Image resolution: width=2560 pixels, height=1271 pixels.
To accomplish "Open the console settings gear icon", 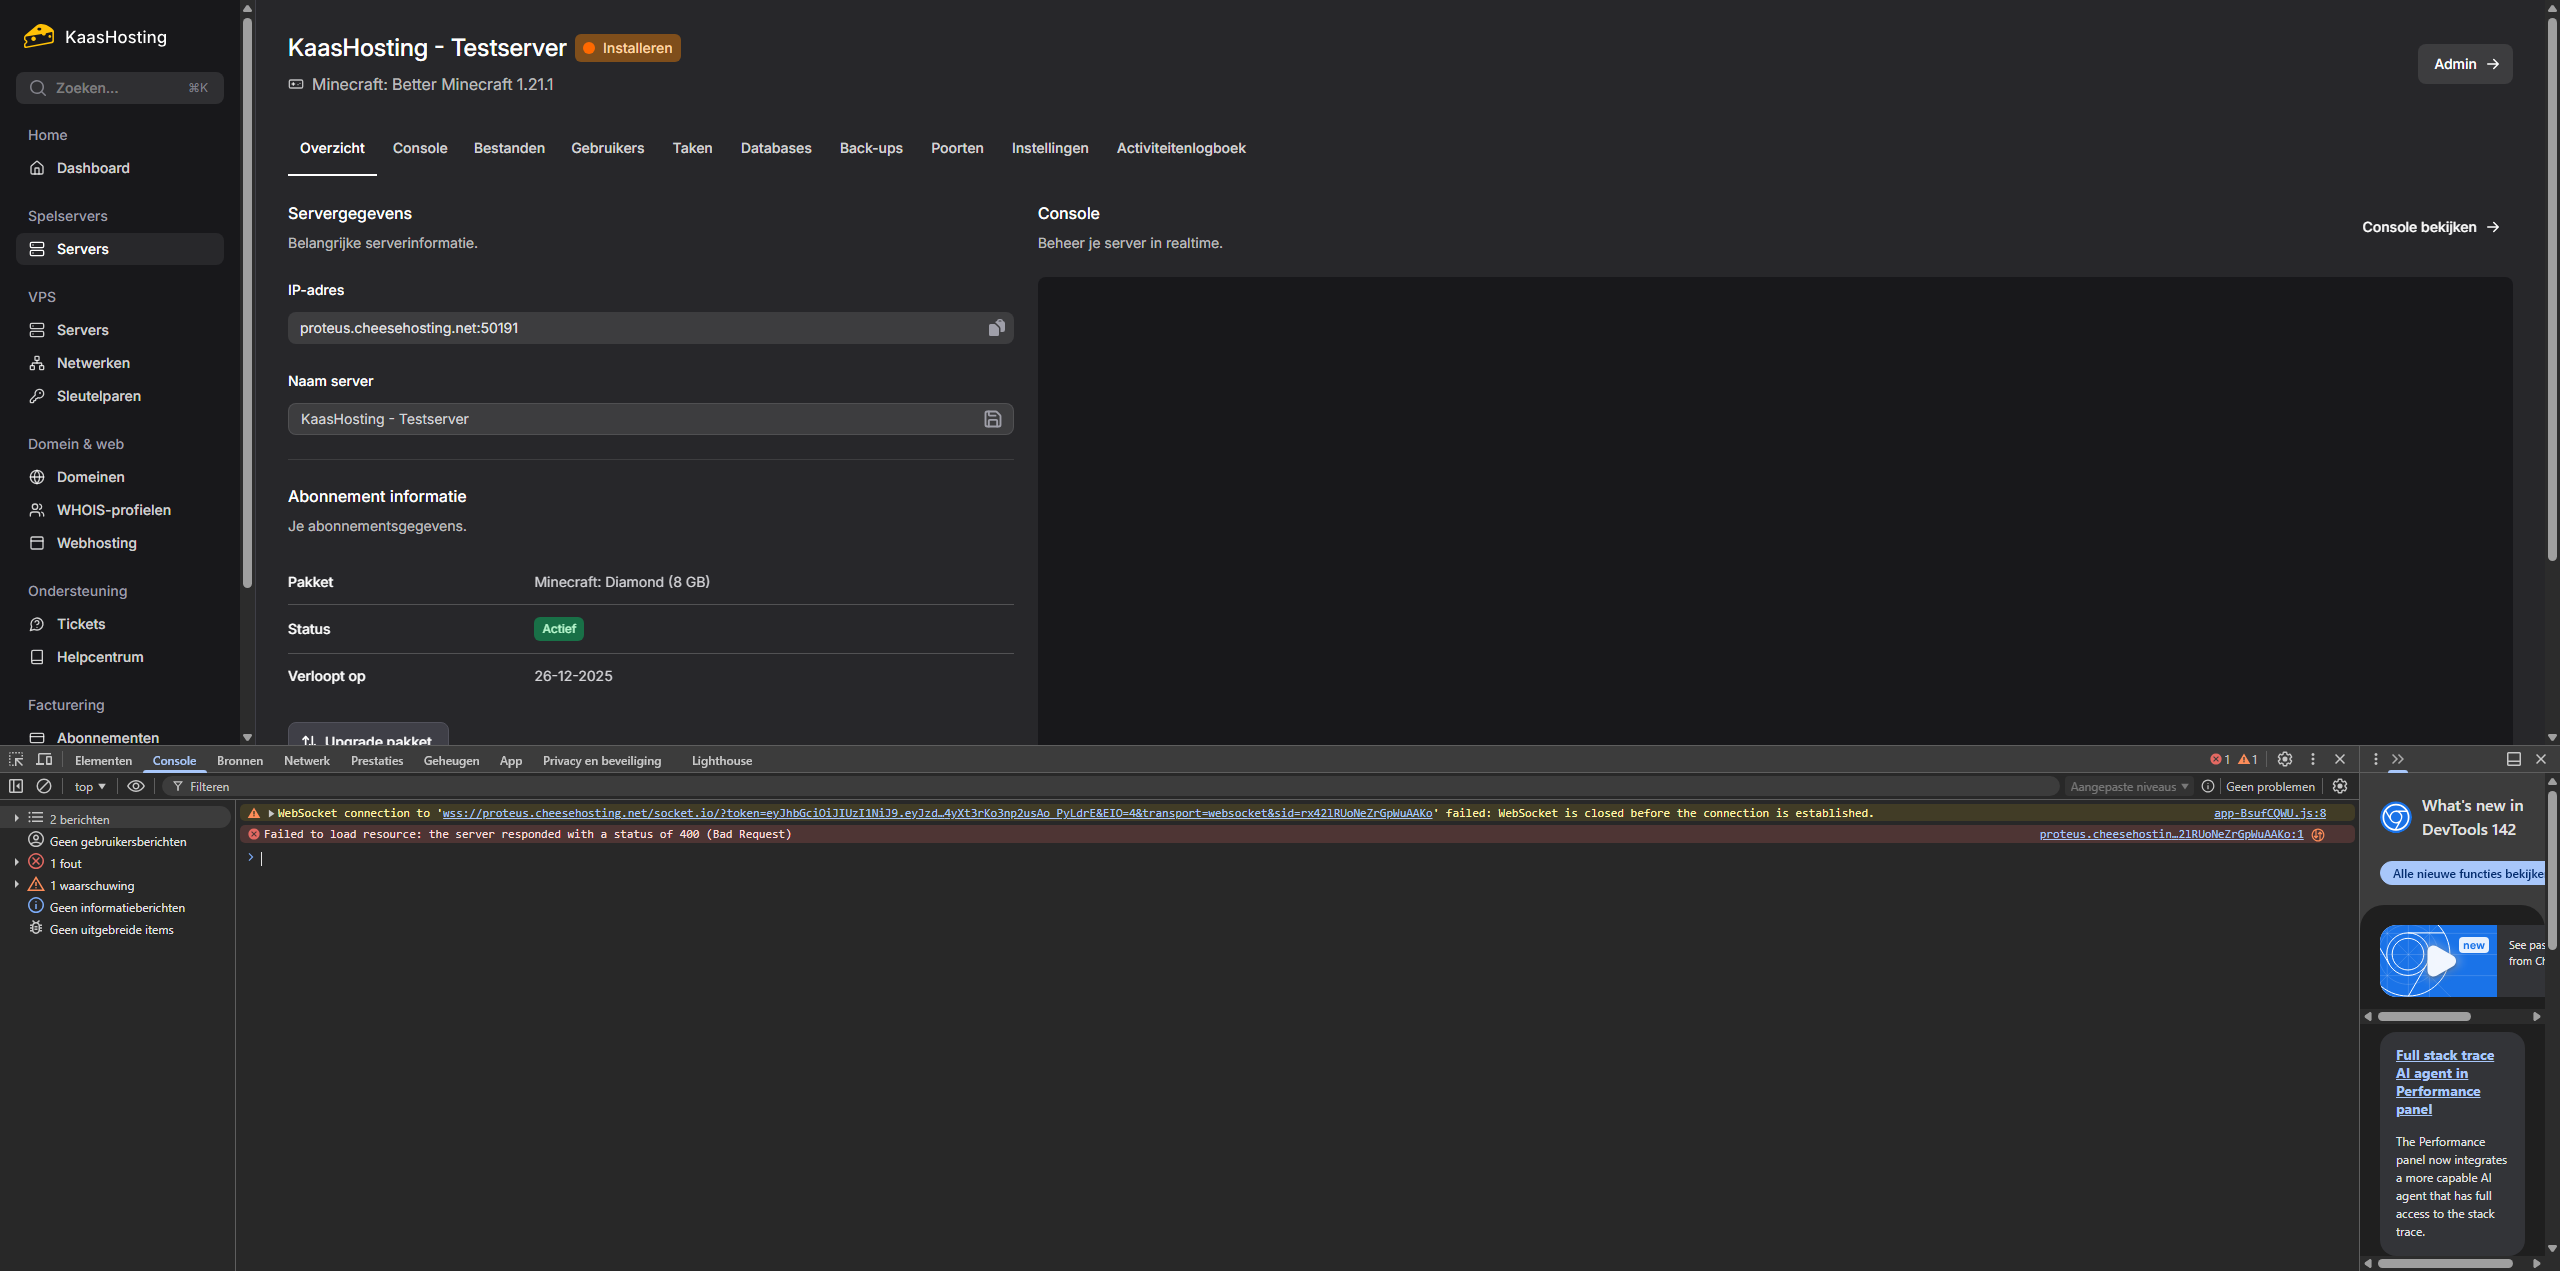I will pyautogui.click(x=2340, y=786).
